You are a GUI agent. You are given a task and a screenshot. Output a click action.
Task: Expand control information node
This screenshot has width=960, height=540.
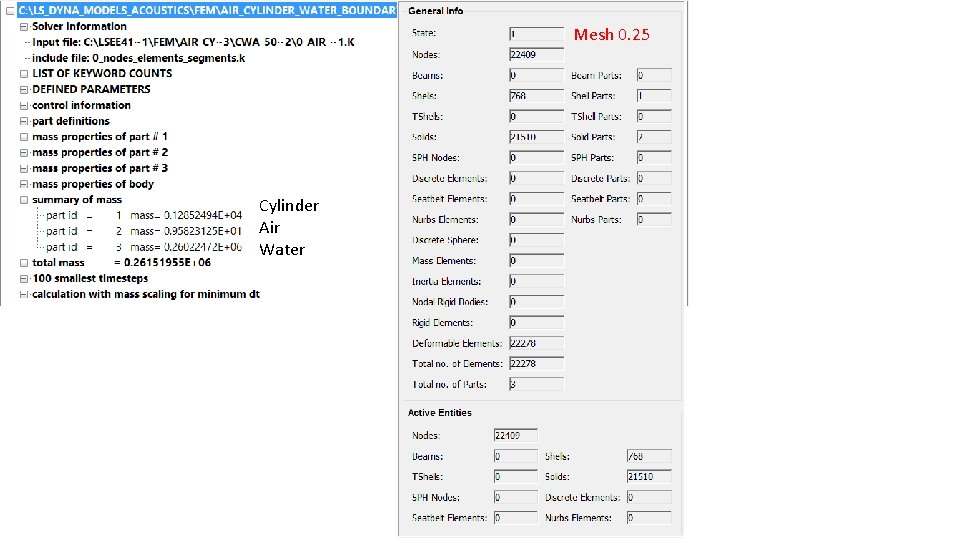pyautogui.click(x=24, y=106)
